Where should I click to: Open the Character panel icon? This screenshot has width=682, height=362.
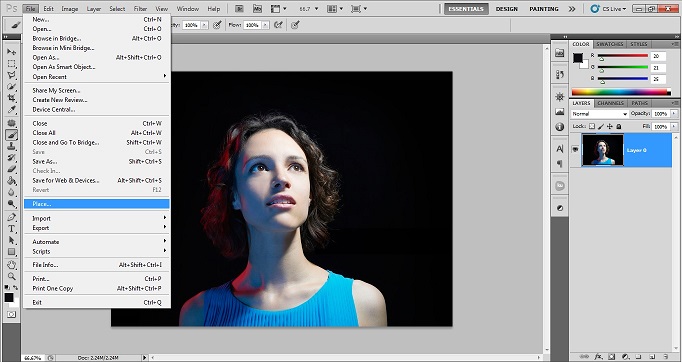click(x=560, y=149)
